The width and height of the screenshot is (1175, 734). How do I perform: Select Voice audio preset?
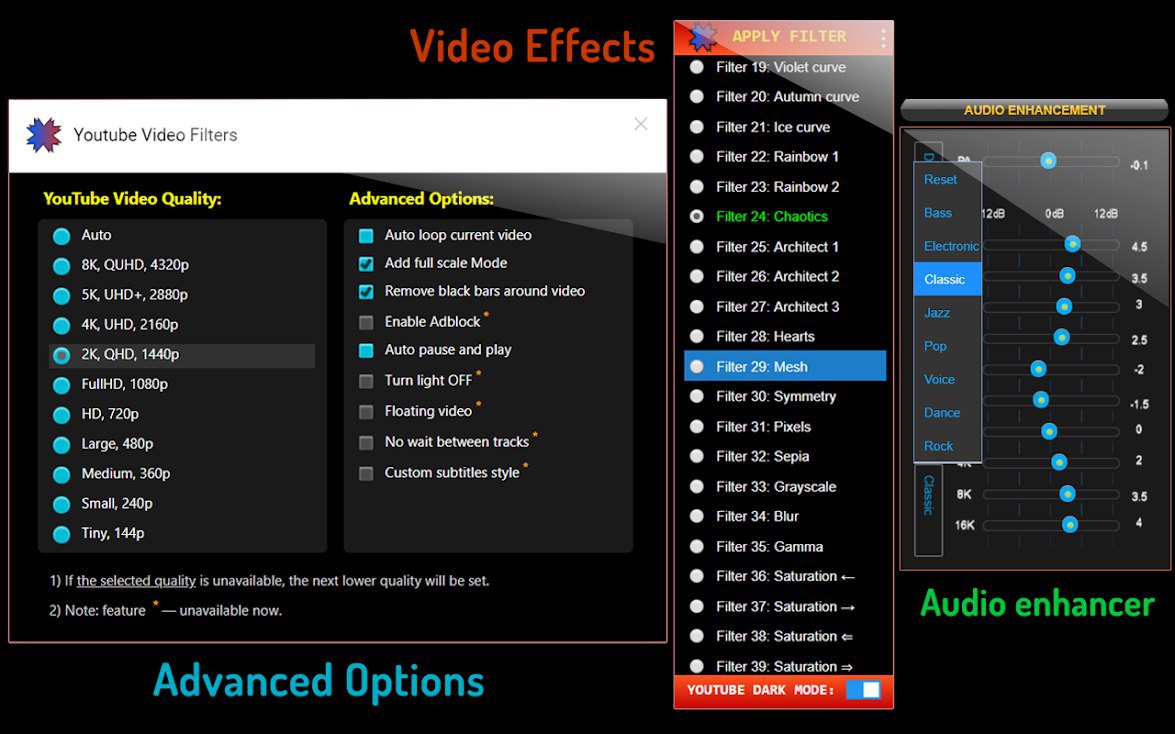[947, 379]
